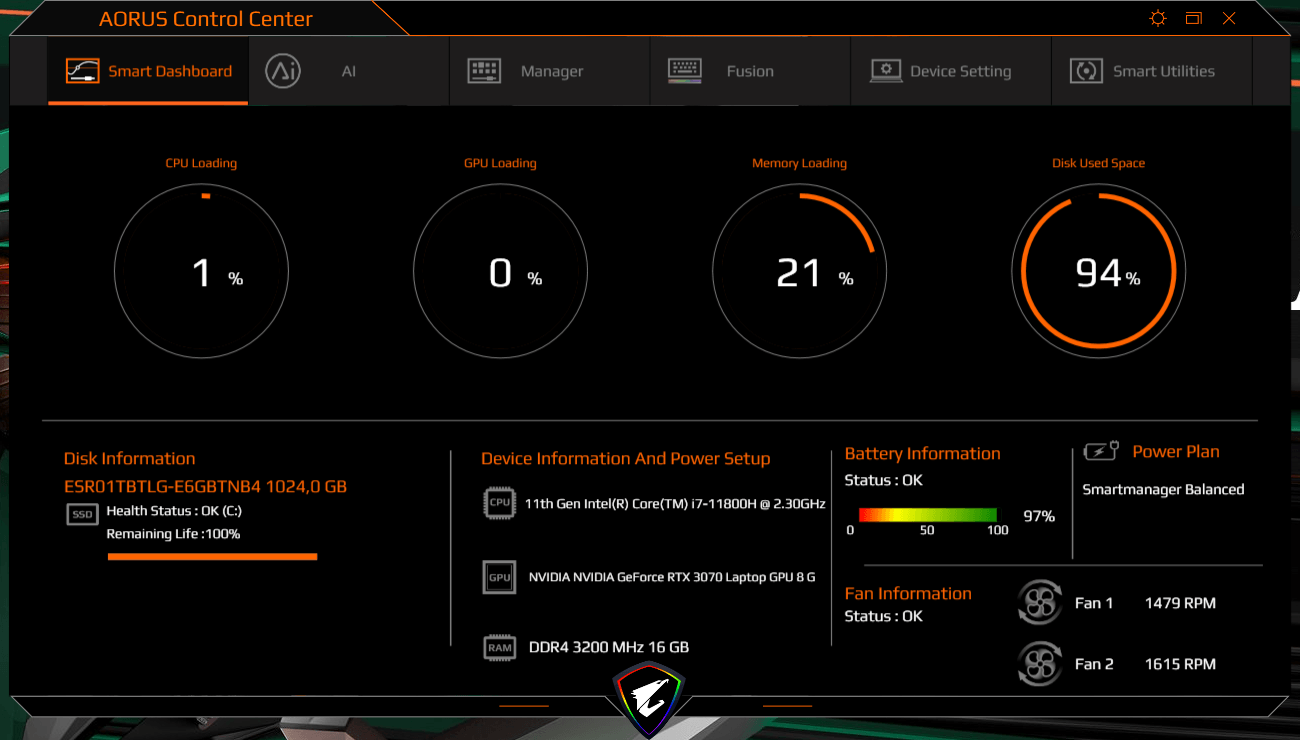Click the Device Information And Power Setup heading

tap(626, 459)
